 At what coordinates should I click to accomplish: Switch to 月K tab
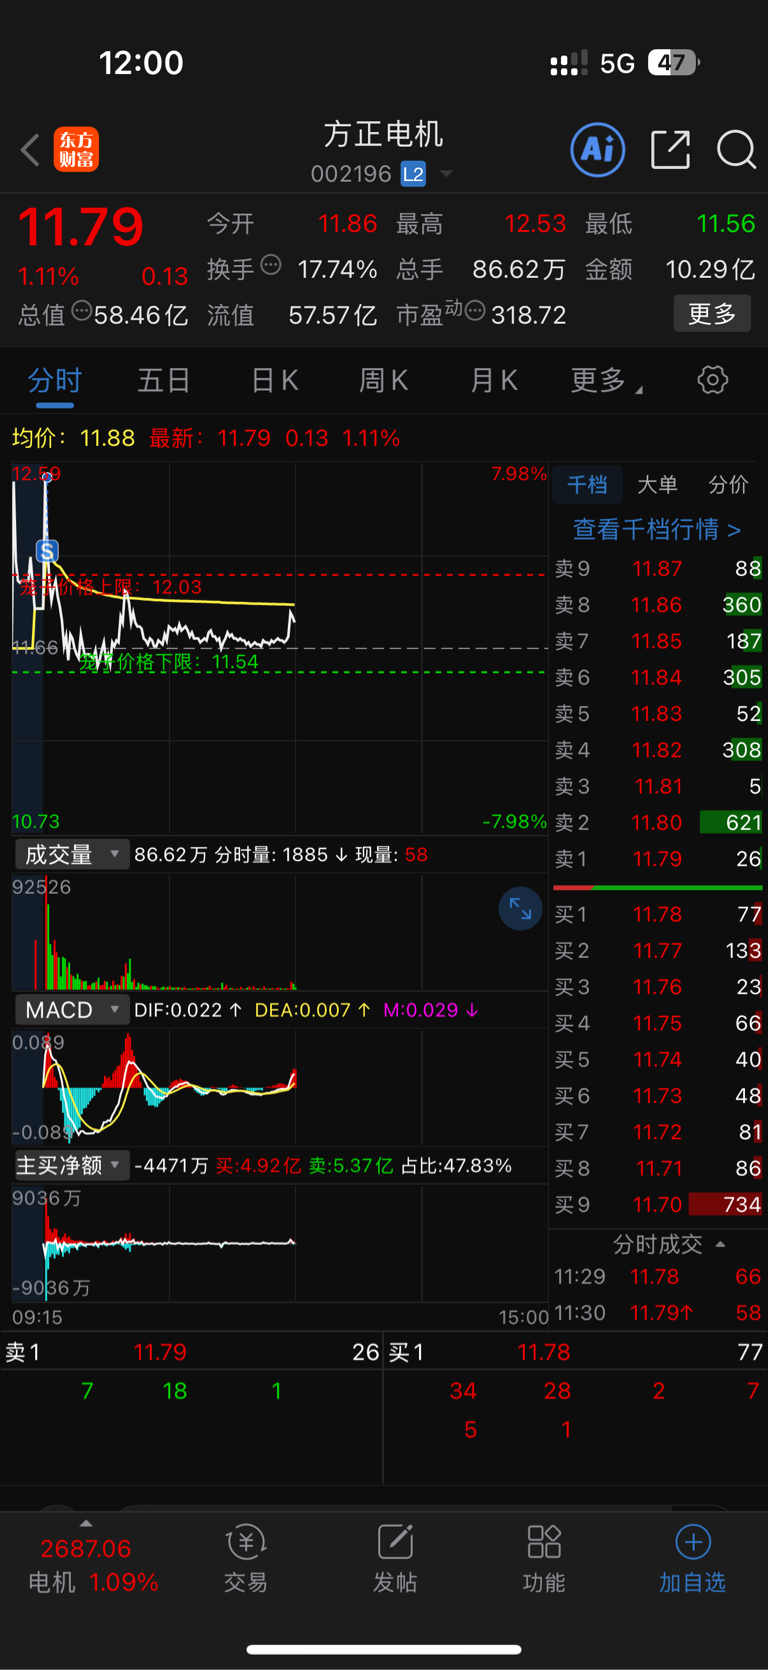point(493,380)
